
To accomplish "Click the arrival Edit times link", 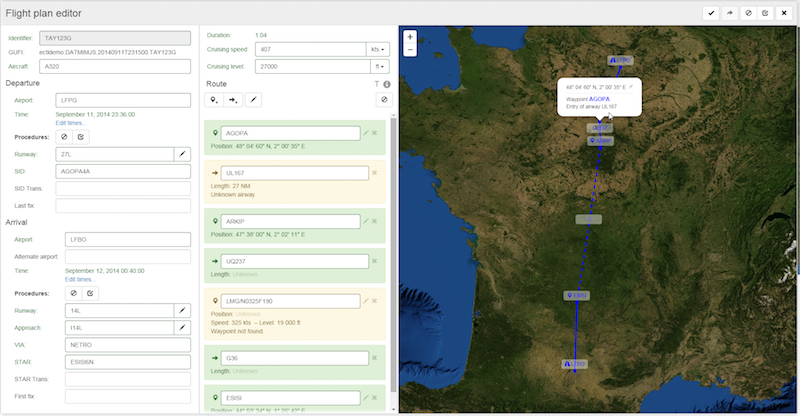I will tap(80, 279).
